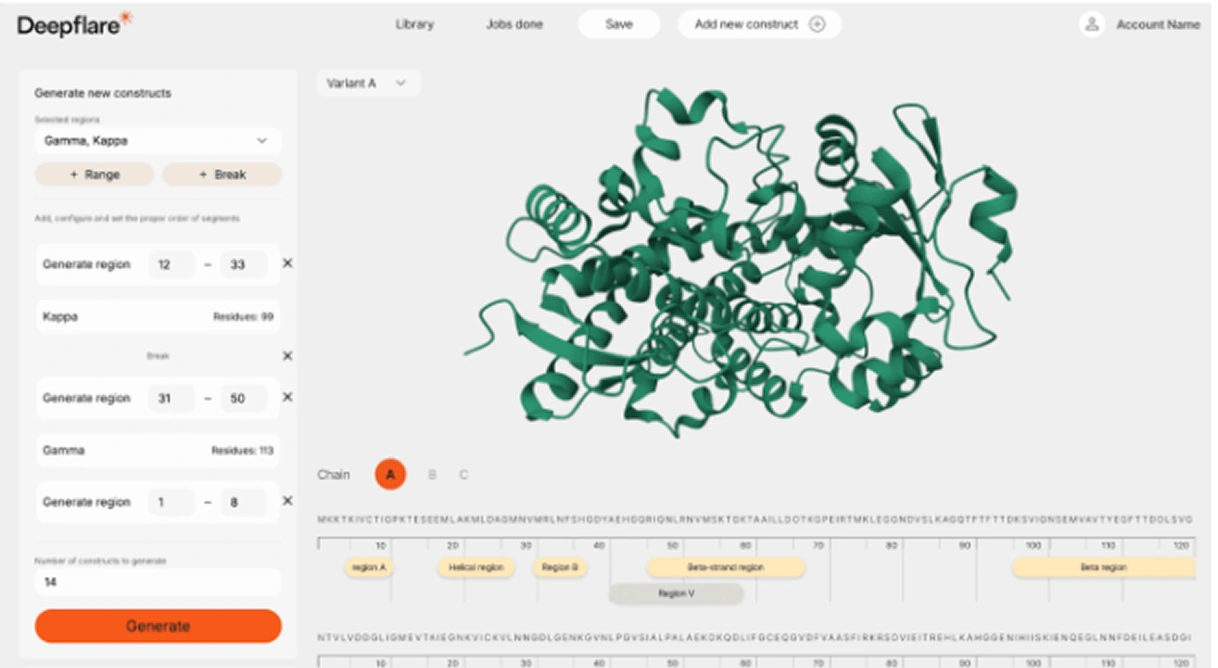The height and width of the screenshot is (668, 1218).
Task: Click the plus icon on Add new construct
Action: [820, 24]
